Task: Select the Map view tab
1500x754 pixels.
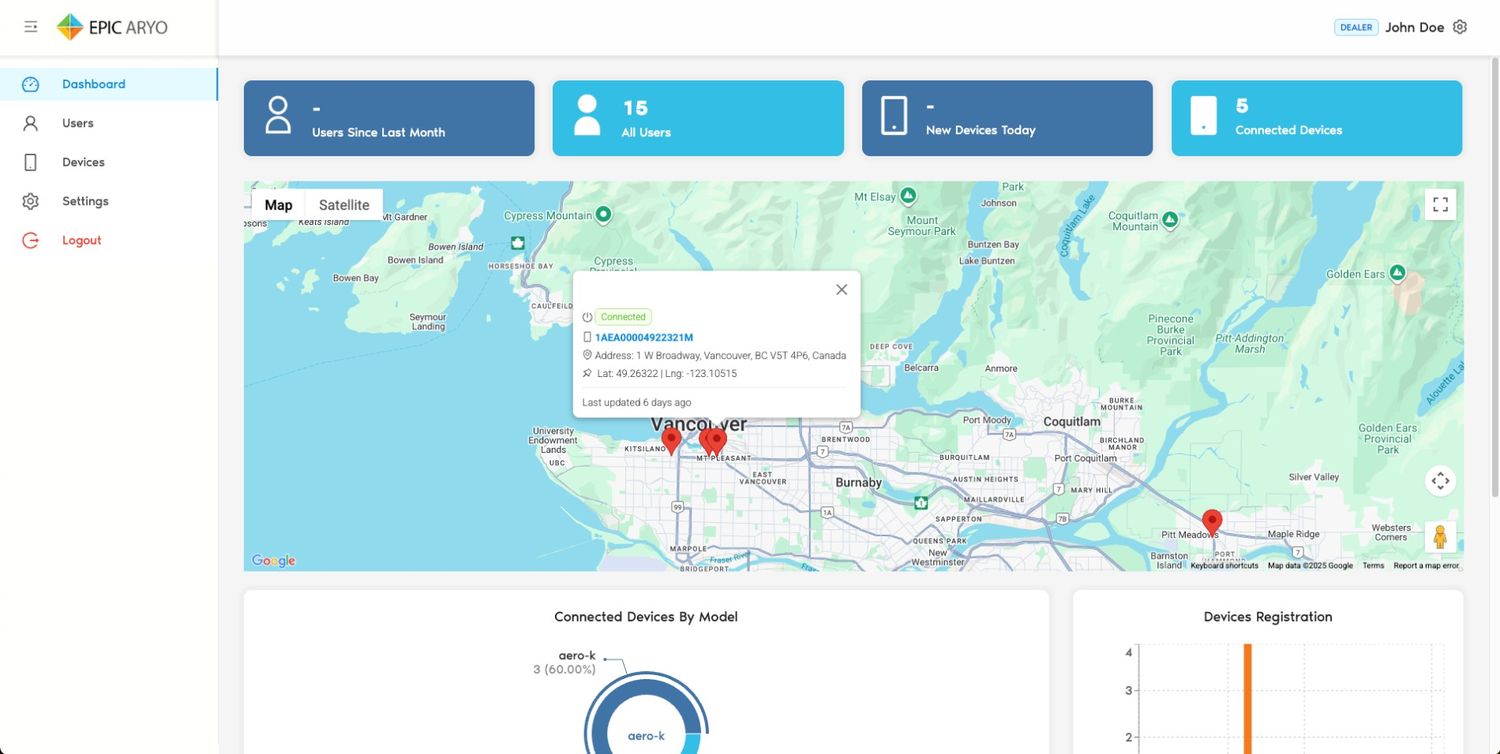Action: [278, 205]
